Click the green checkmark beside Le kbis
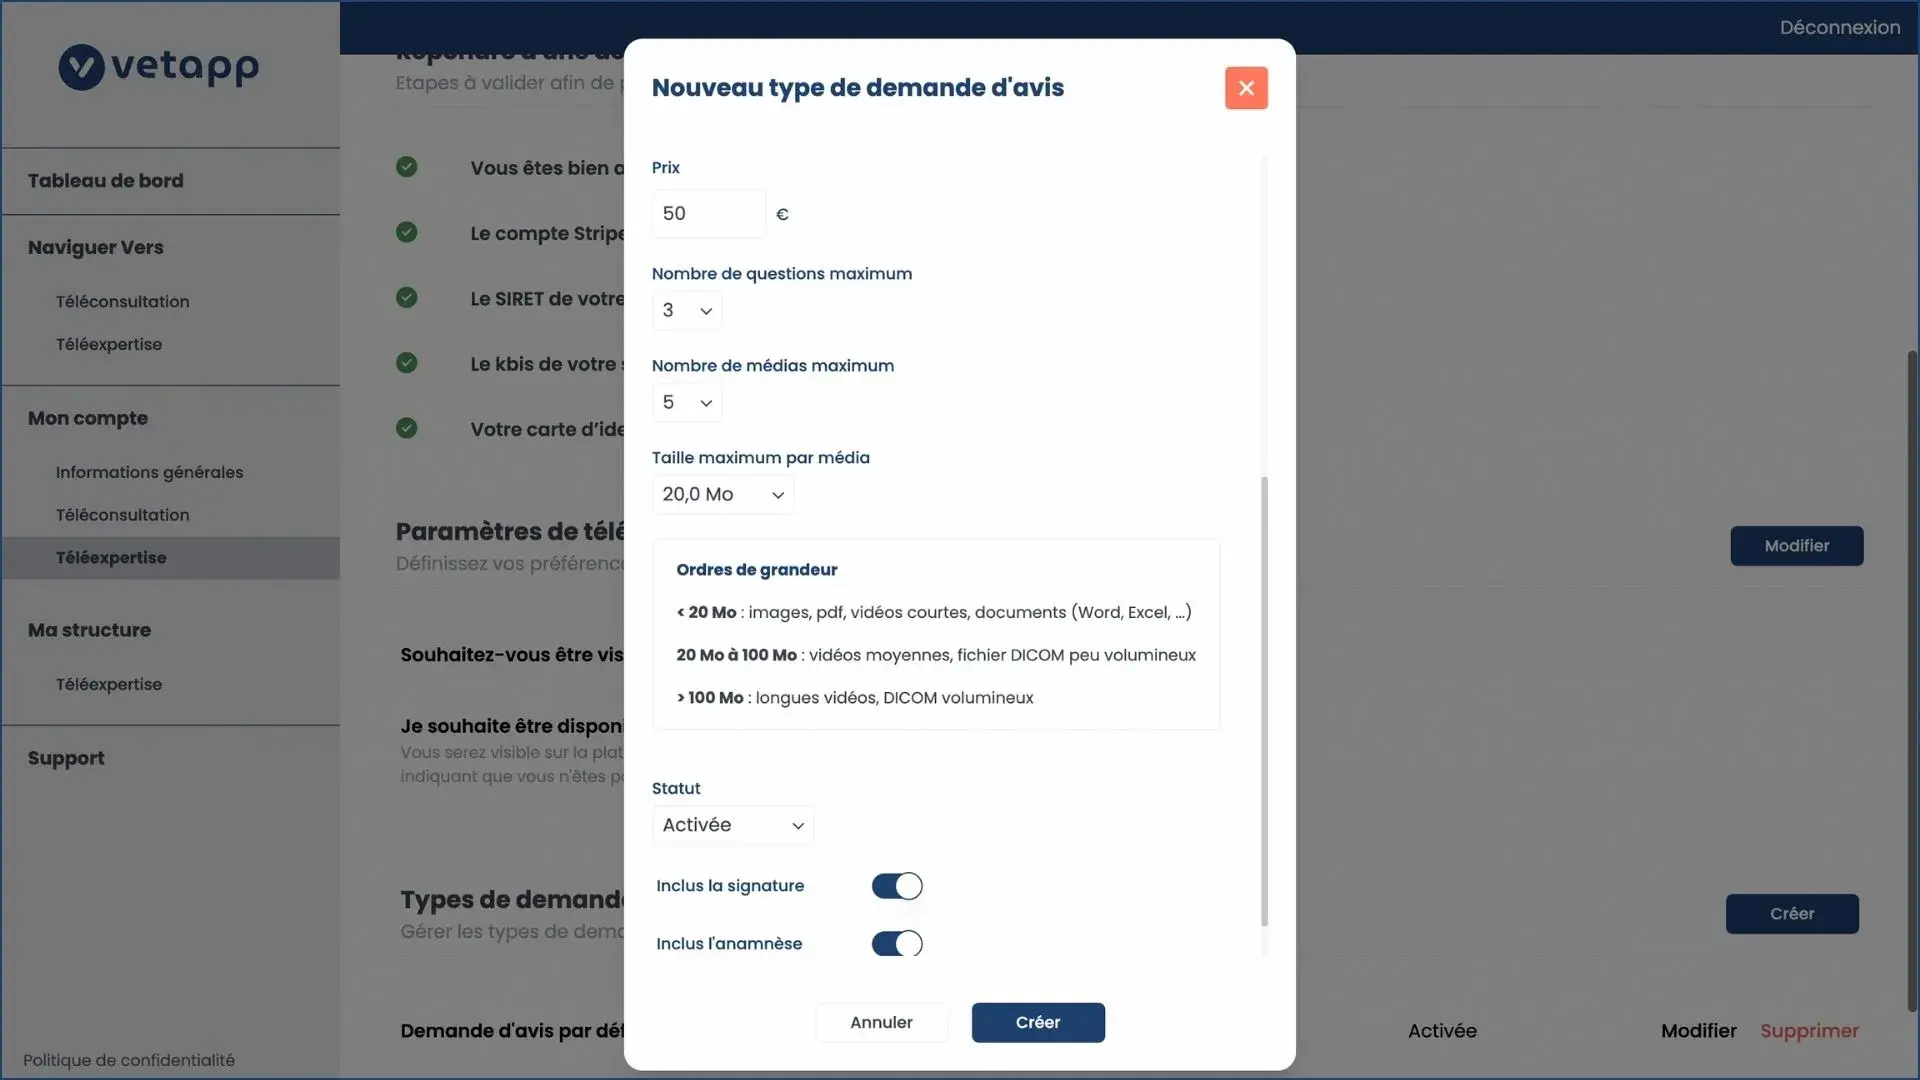The height and width of the screenshot is (1080, 1920). point(406,363)
